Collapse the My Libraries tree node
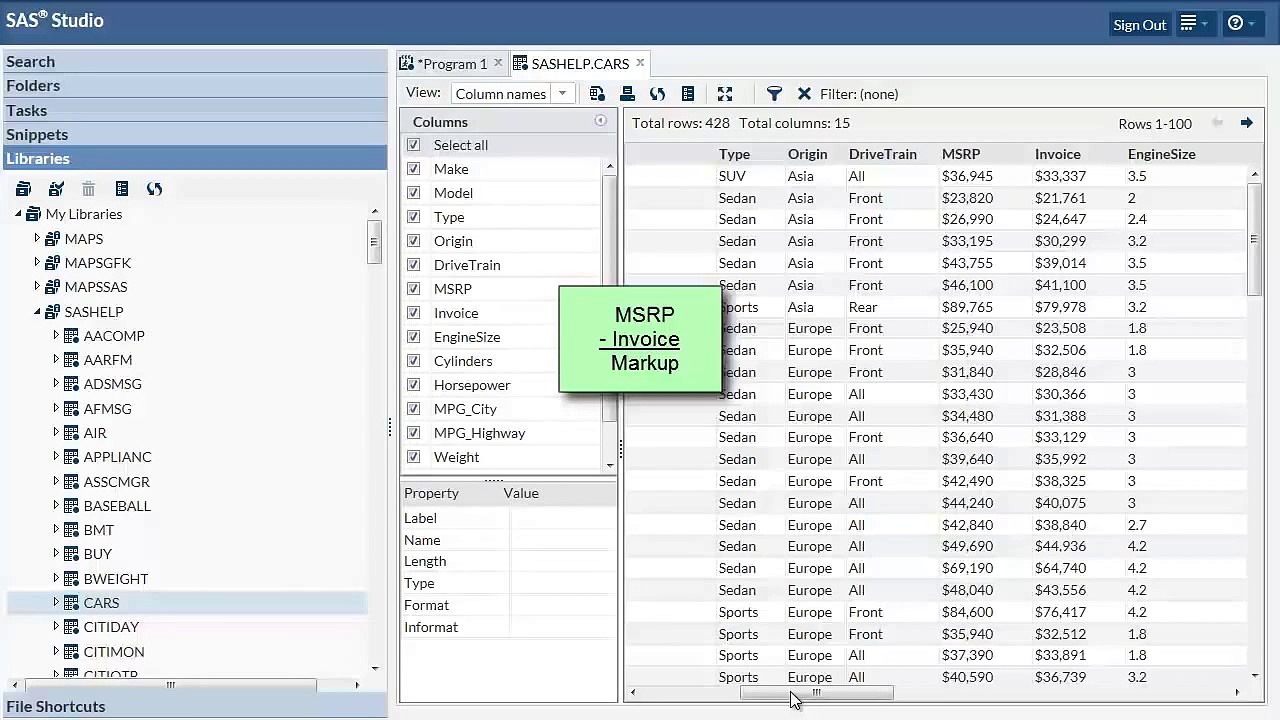This screenshot has height=720, width=1280. (18, 214)
